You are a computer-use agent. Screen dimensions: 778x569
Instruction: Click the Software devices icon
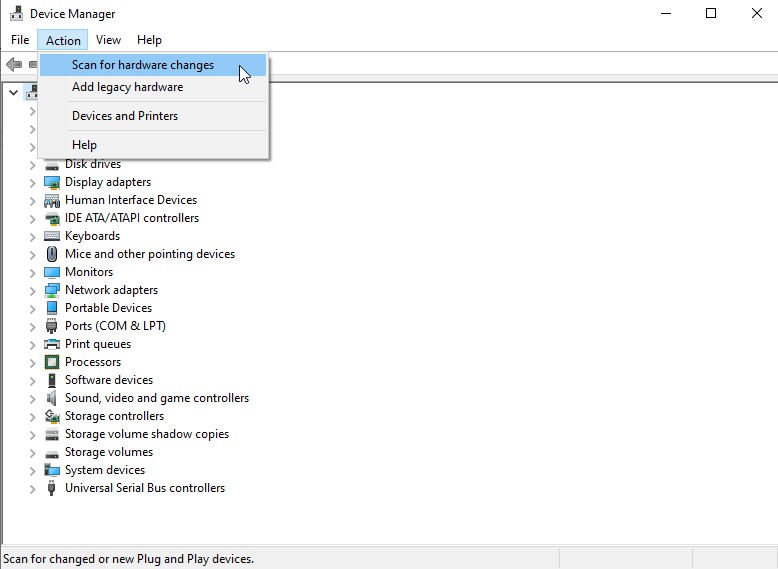pyautogui.click(x=52, y=380)
